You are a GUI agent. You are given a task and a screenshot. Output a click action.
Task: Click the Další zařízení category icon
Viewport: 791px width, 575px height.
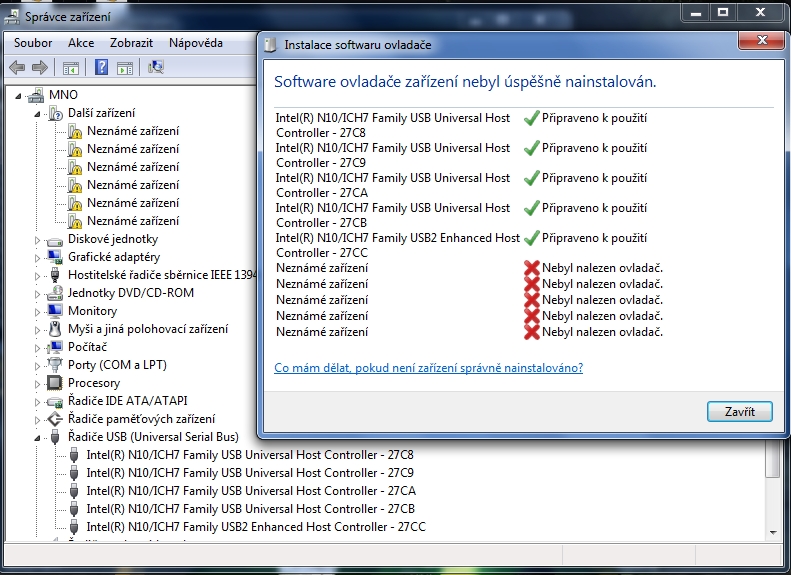[x=55, y=113]
